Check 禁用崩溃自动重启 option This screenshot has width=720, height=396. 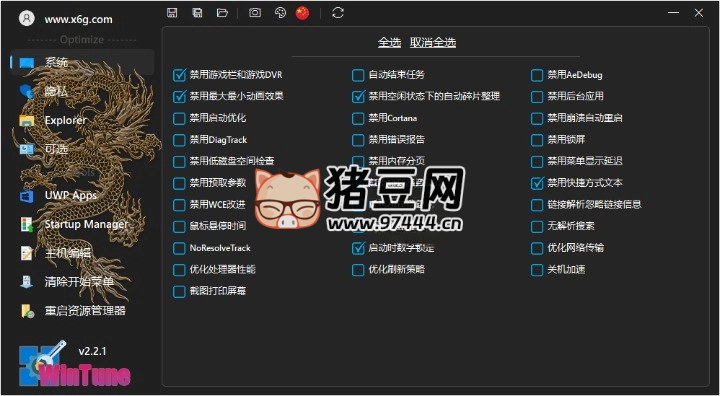tap(537, 118)
